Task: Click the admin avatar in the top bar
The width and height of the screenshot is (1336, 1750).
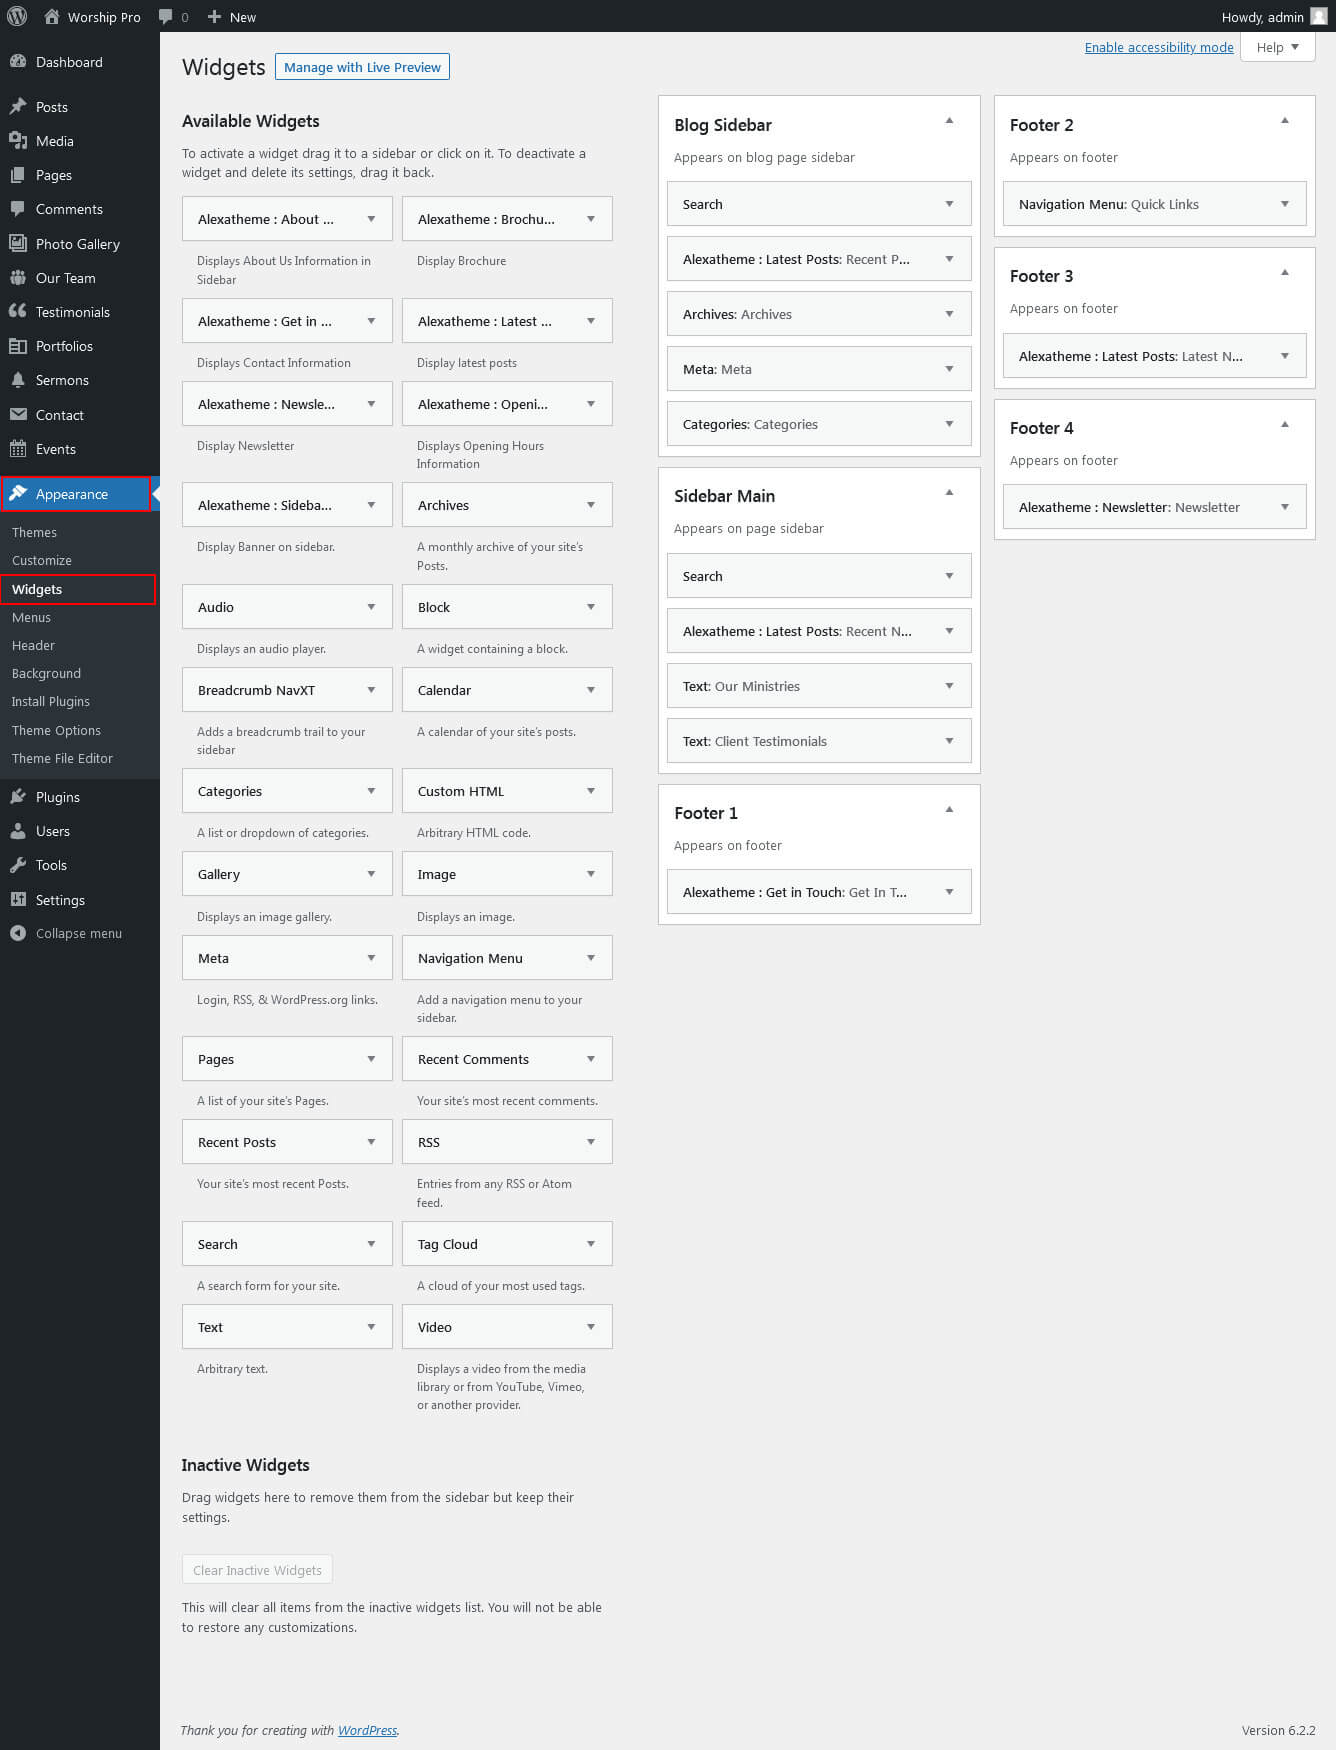Action: 1319,16
